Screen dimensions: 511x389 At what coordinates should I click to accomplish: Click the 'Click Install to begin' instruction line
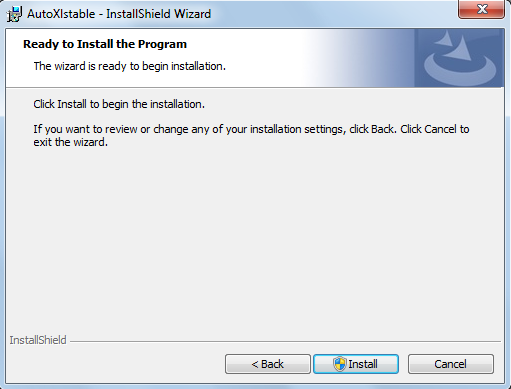(x=119, y=104)
